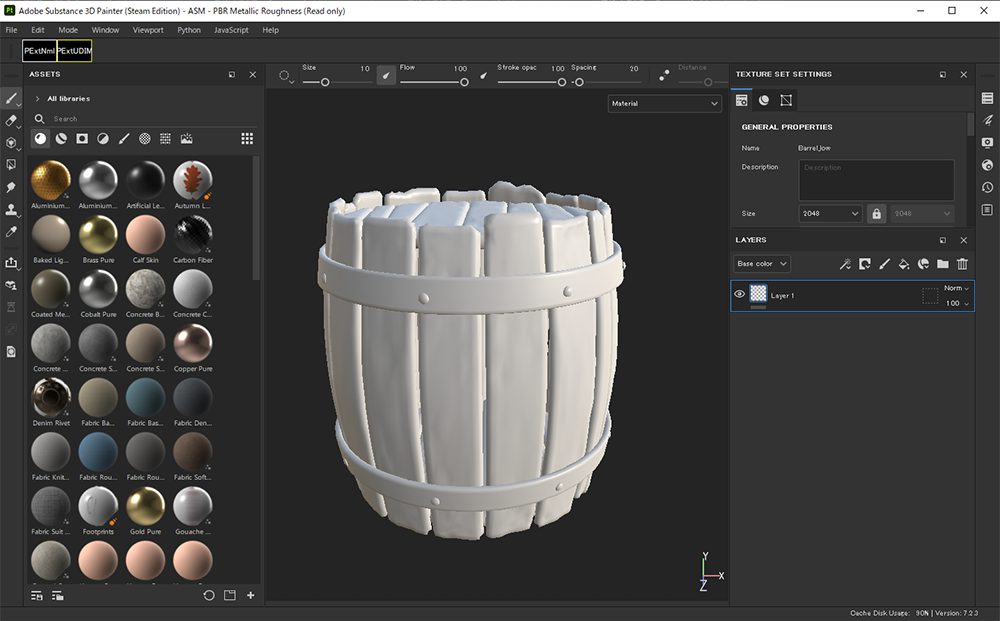The height and width of the screenshot is (621, 1000).
Task: Toggle the Flow pen pressure button
Action: [x=386, y=74]
